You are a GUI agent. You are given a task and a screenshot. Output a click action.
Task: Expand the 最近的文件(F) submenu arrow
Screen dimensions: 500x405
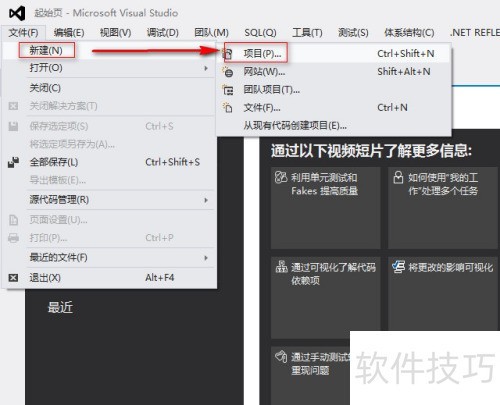[x=206, y=258]
